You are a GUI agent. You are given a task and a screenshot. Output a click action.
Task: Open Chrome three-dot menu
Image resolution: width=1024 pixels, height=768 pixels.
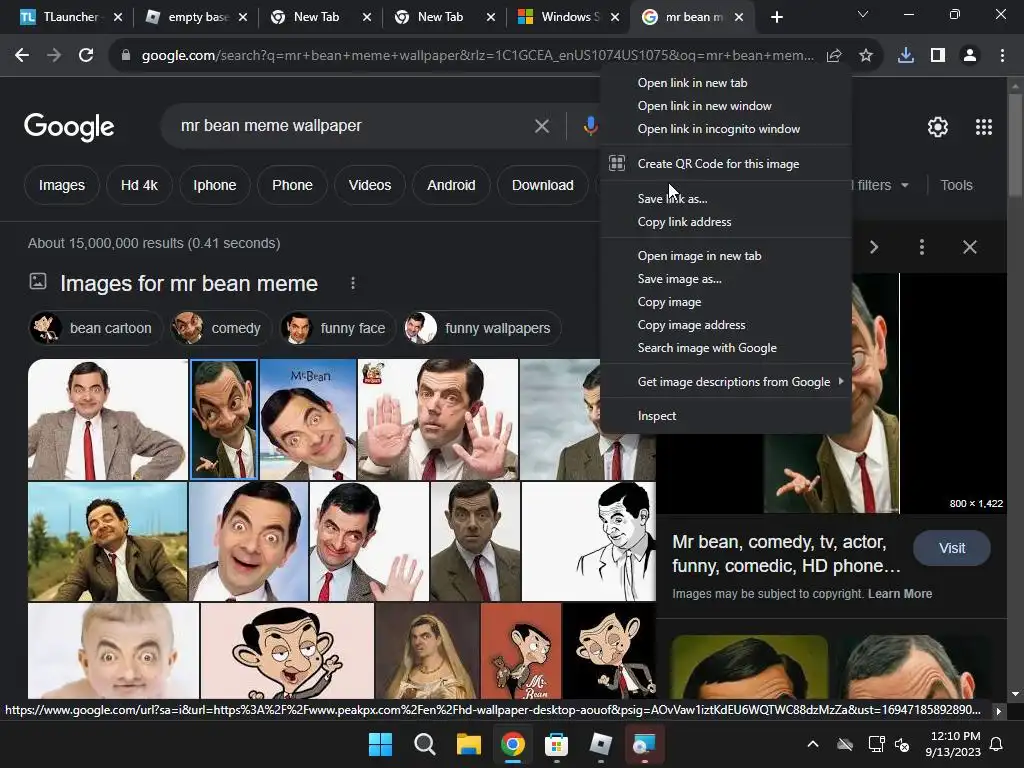coord(1002,56)
